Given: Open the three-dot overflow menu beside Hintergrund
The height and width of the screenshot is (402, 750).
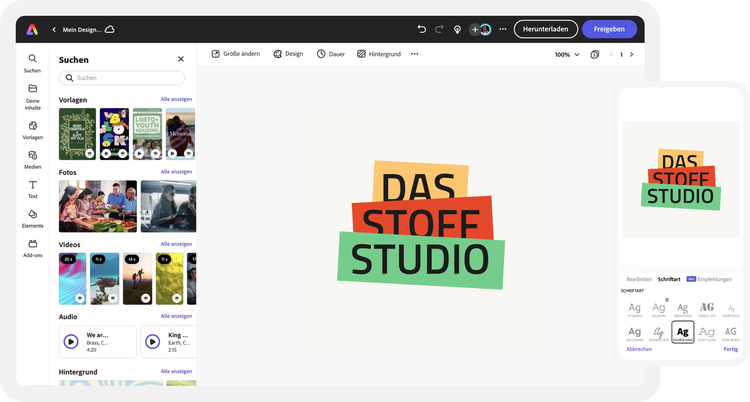Looking at the screenshot, I should [415, 54].
